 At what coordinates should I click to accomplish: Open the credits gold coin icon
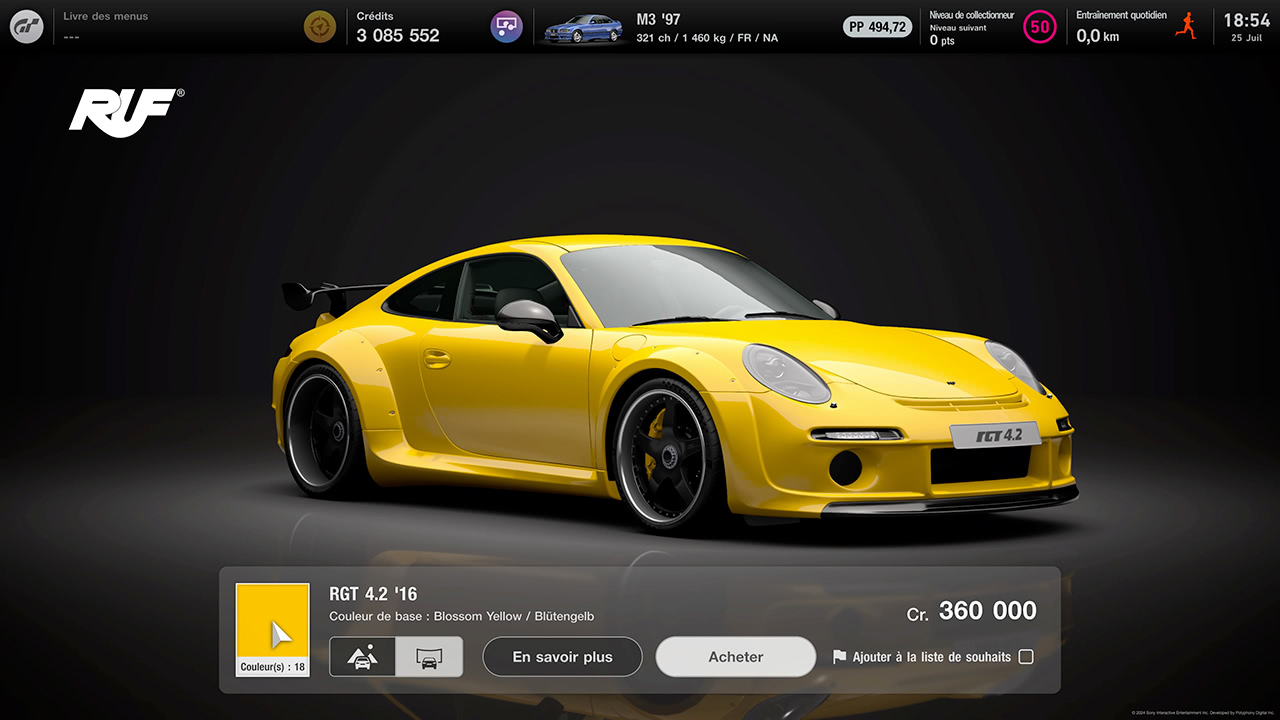coord(320,27)
